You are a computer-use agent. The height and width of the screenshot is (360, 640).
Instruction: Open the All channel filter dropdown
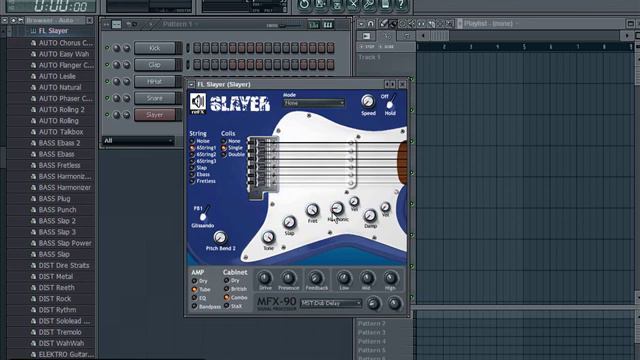138,140
